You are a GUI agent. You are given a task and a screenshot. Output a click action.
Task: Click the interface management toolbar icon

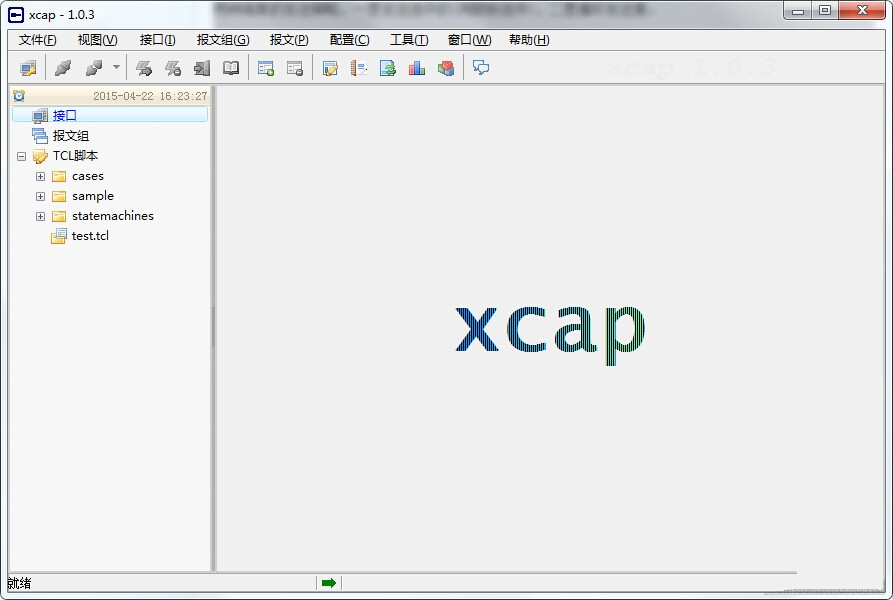(x=26, y=67)
